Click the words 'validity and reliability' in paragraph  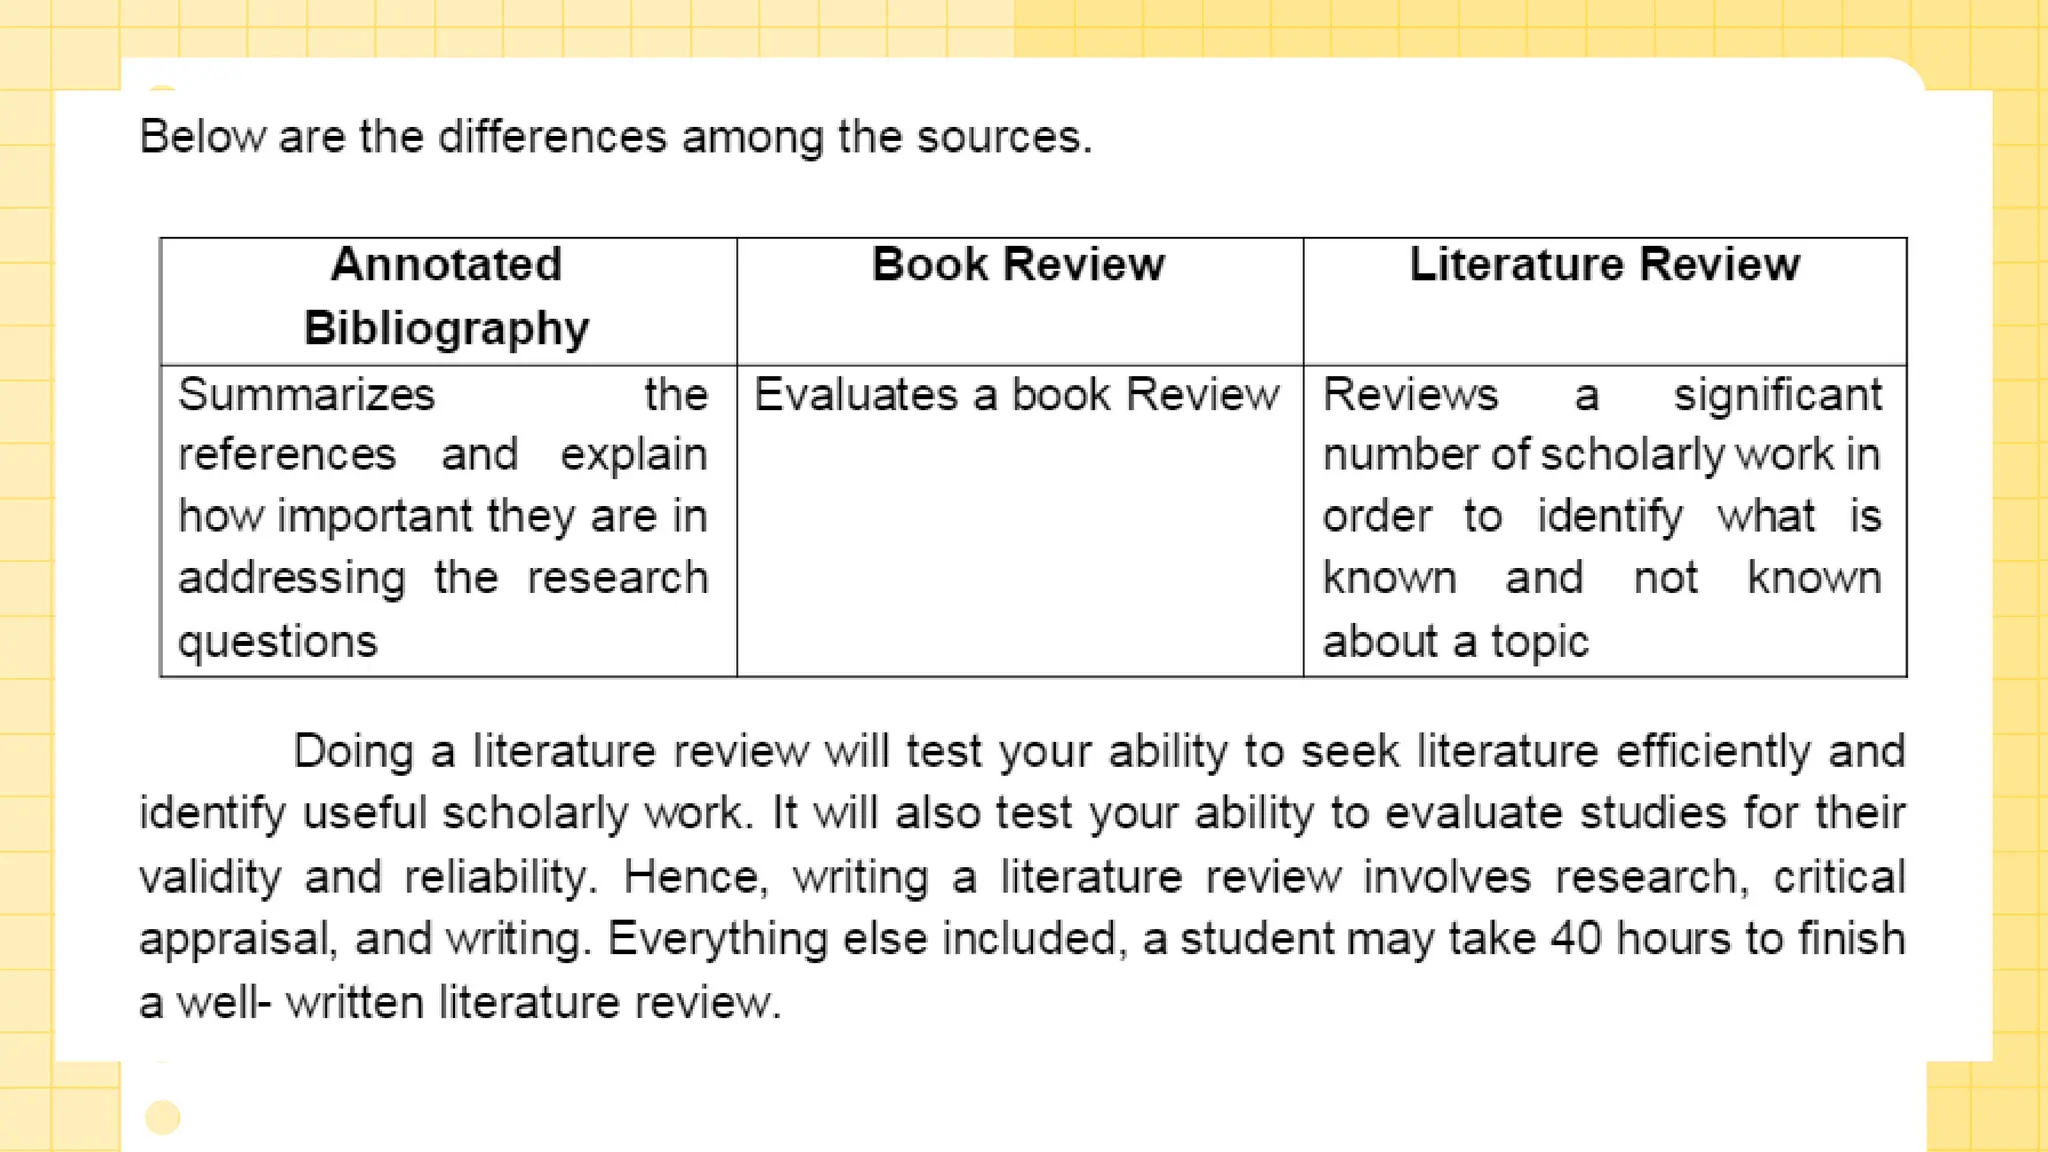tap(365, 877)
